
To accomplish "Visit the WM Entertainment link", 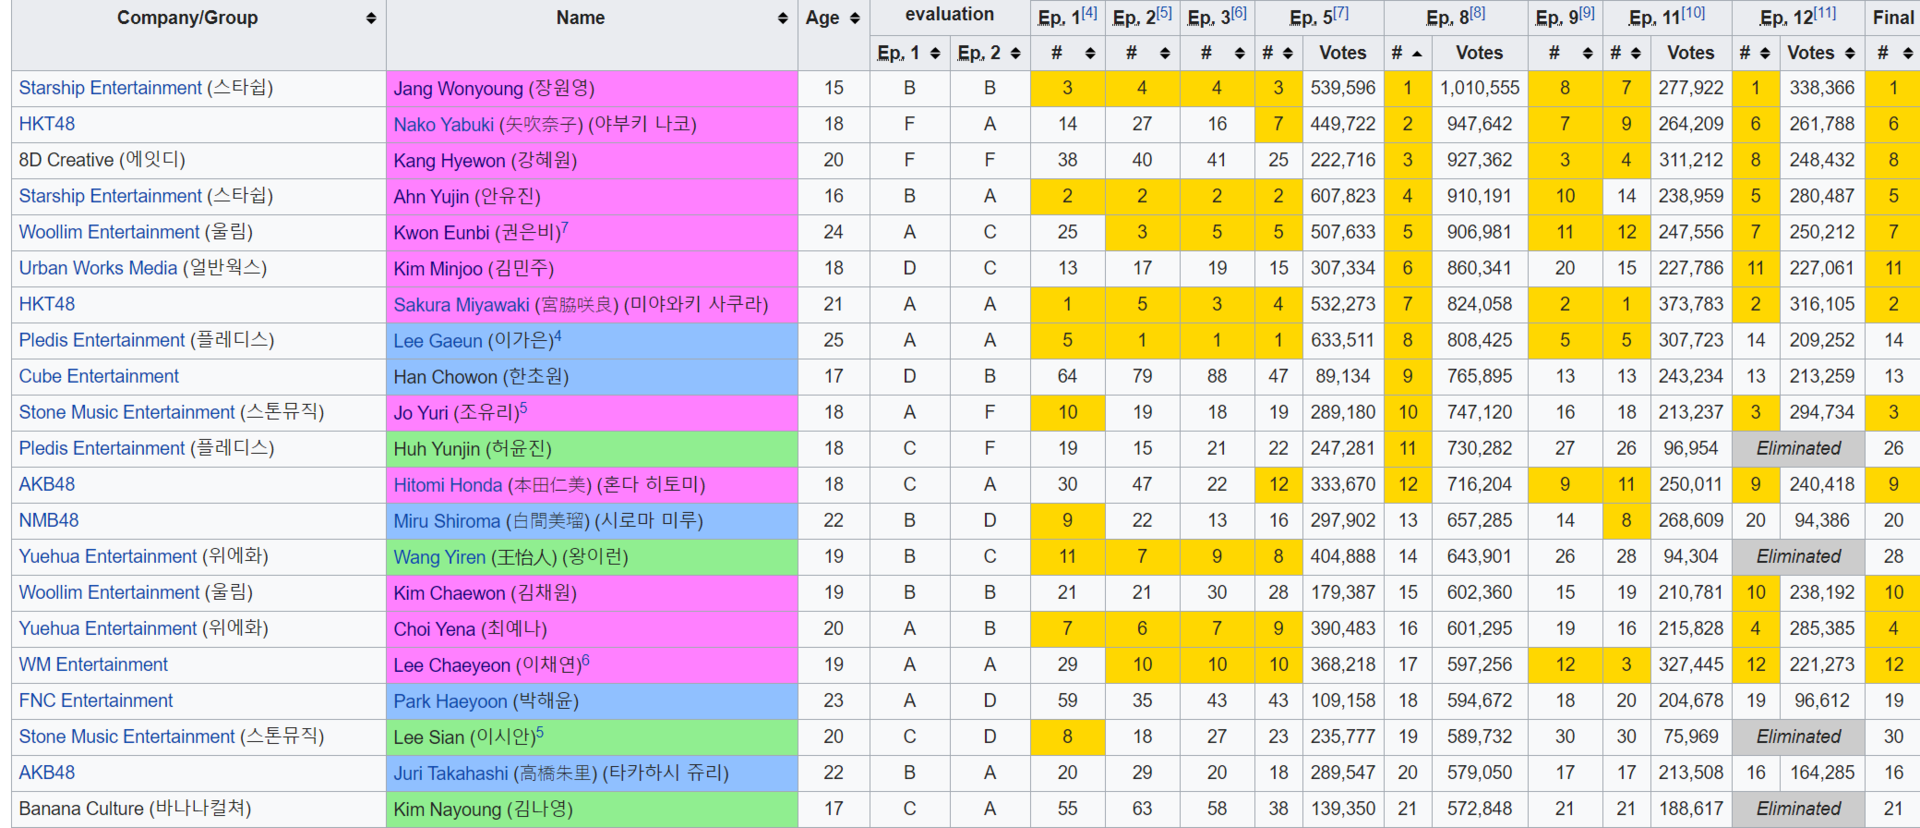I will tap(94, 664).
